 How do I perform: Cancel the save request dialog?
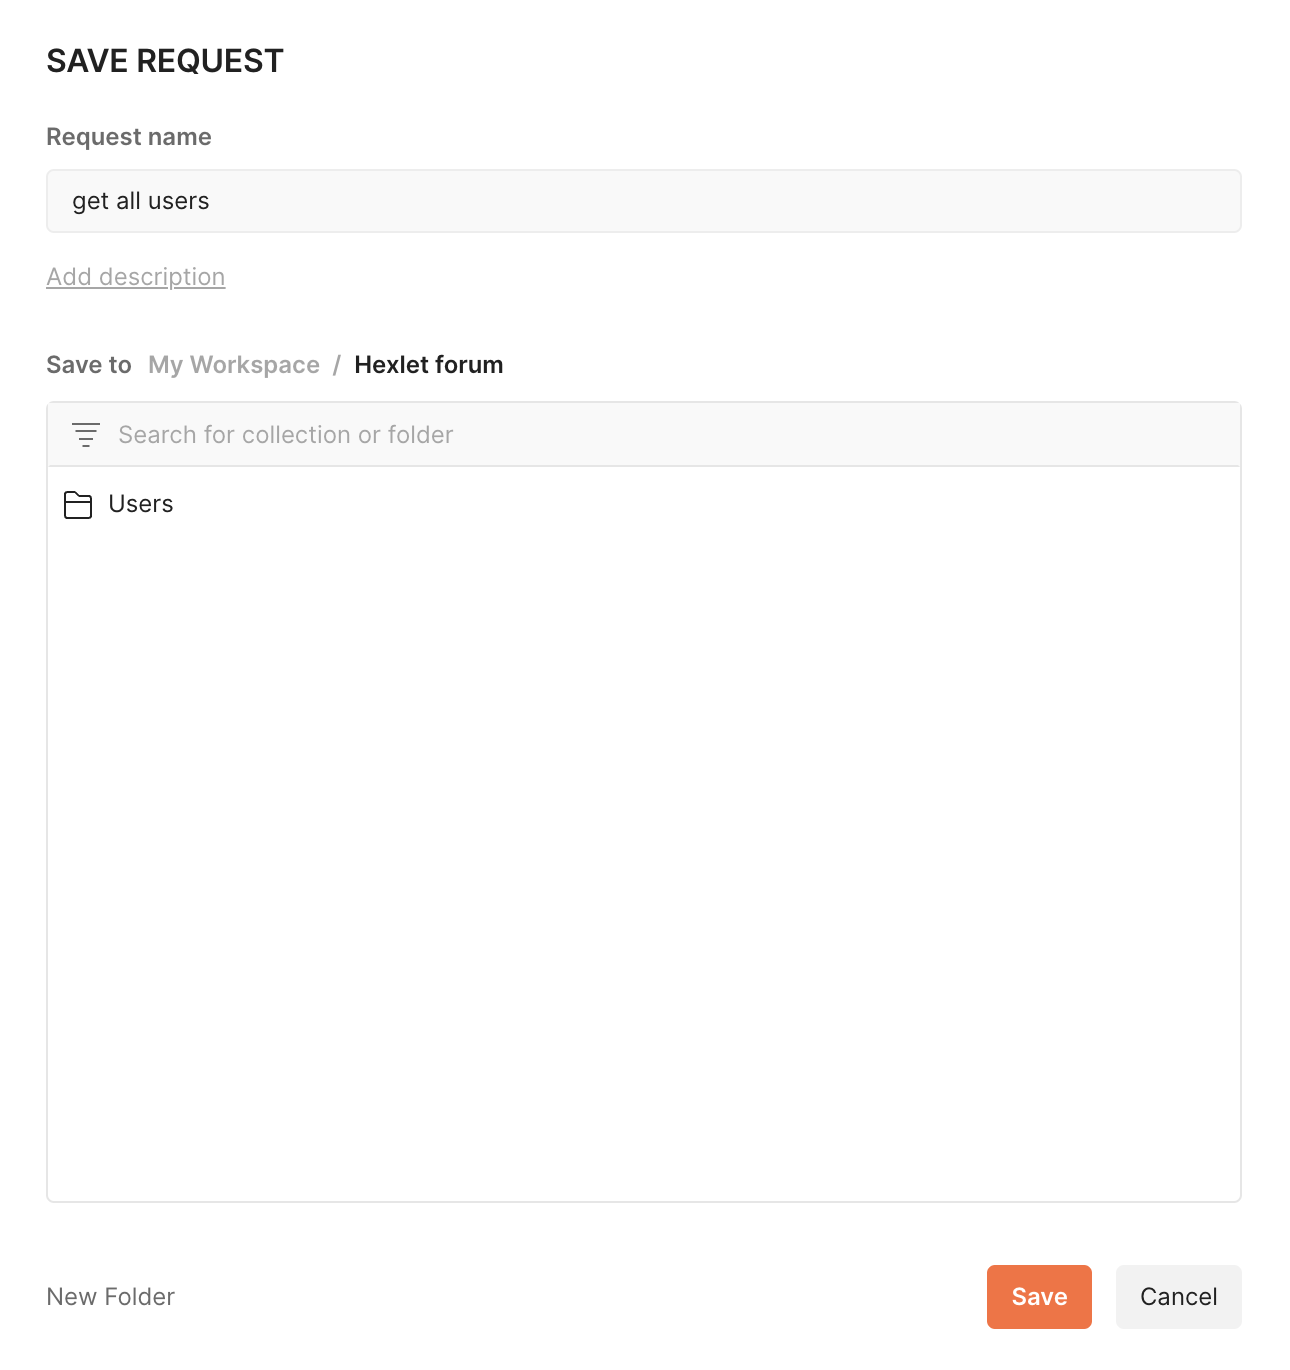pos(1178,1297)
